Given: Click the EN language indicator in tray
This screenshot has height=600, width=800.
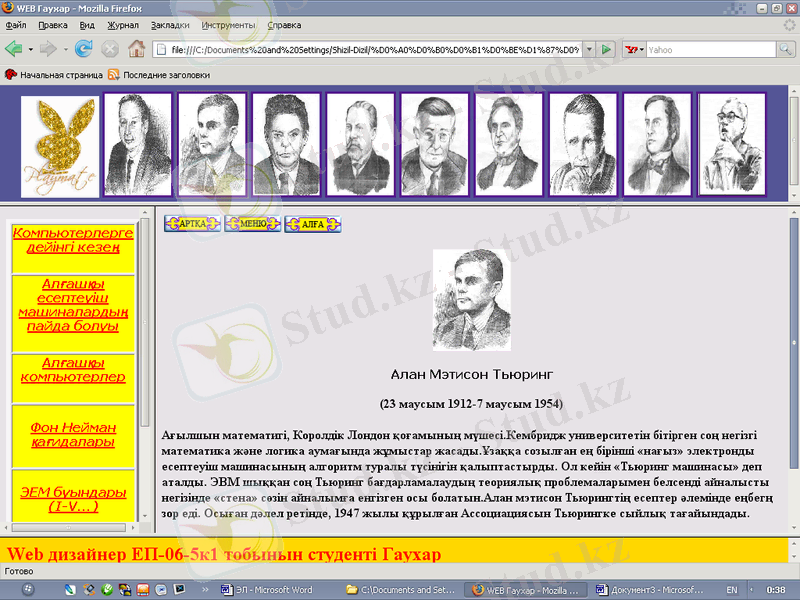Looking at the screenshot, I should point(732,590).
